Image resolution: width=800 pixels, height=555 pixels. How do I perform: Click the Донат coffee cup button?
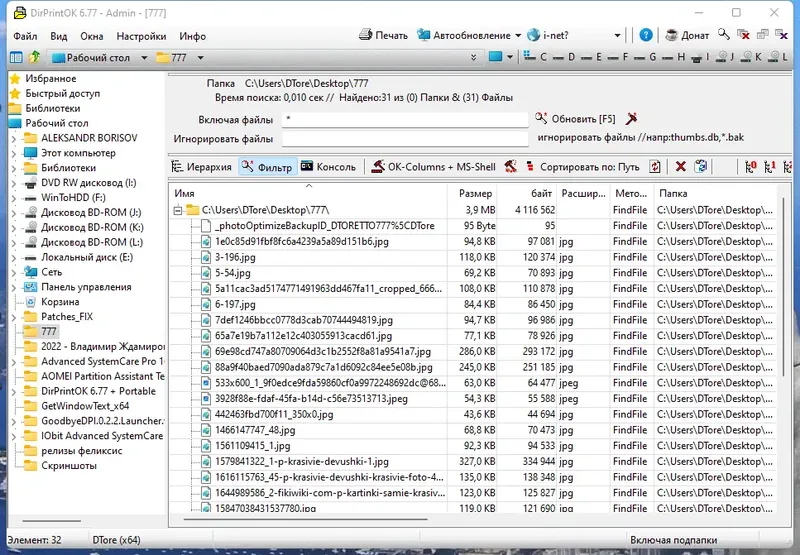[x=687, y=35]
